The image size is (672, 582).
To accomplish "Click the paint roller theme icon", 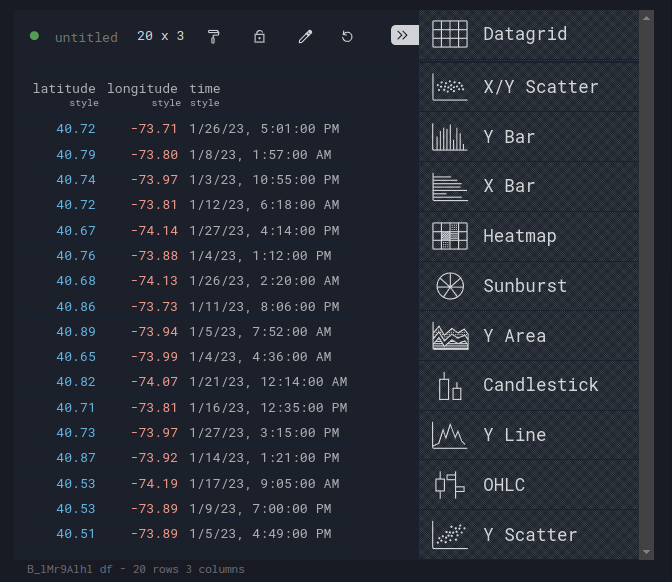I will 213,37.
